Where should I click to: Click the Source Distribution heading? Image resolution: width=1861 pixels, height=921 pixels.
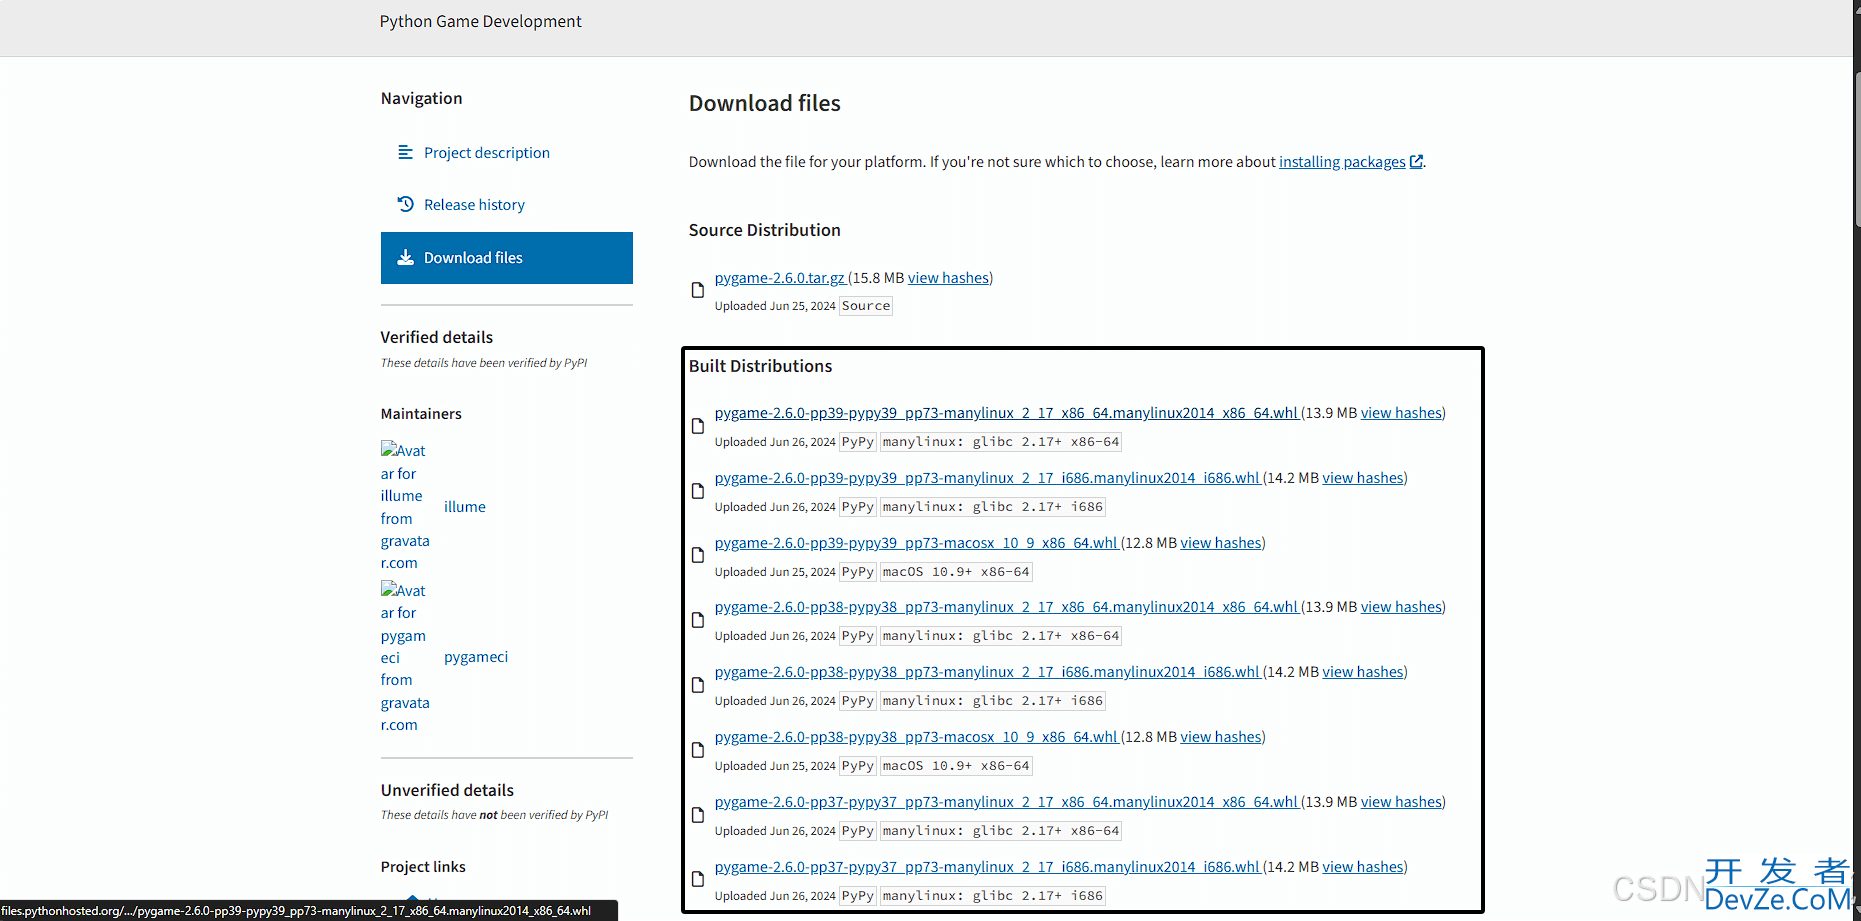click(765, 230)
